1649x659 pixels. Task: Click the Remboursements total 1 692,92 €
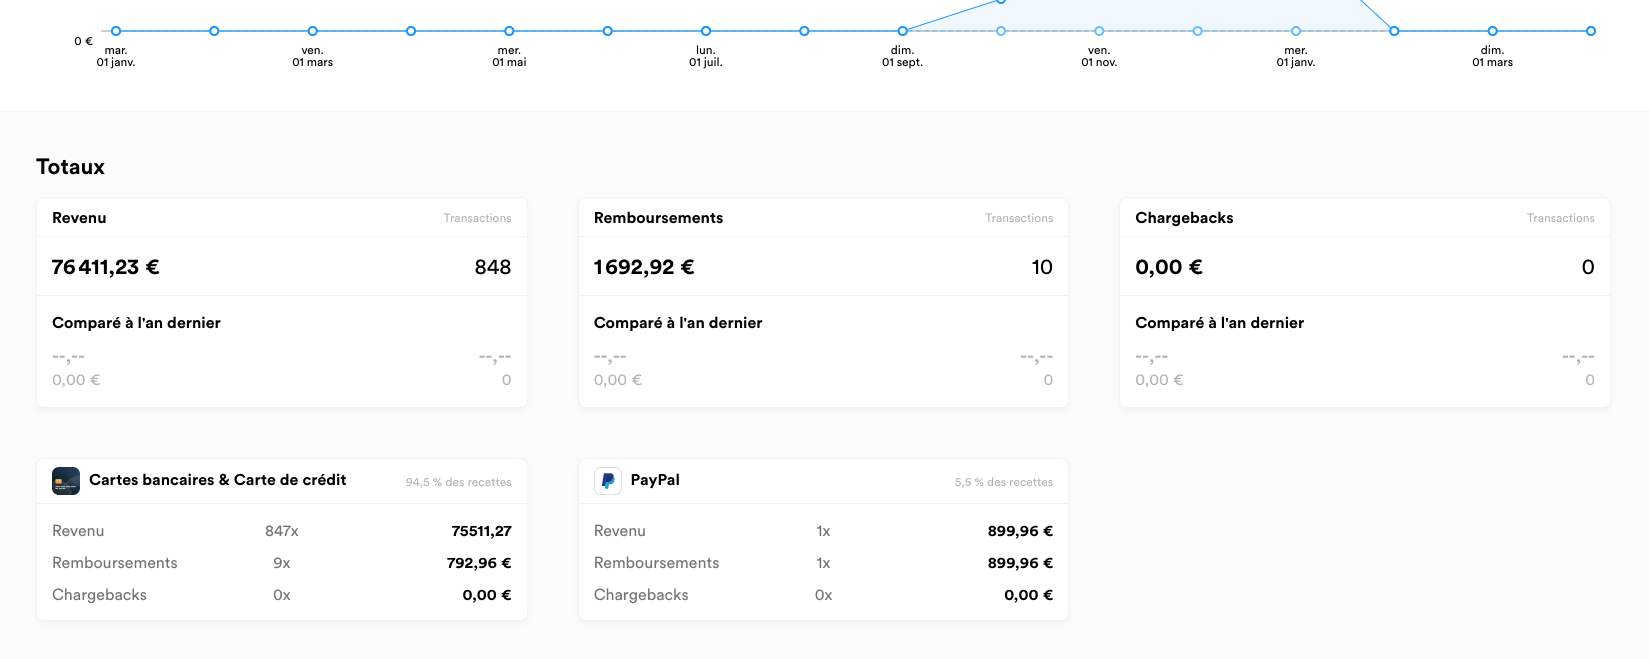tap(644, 267)
